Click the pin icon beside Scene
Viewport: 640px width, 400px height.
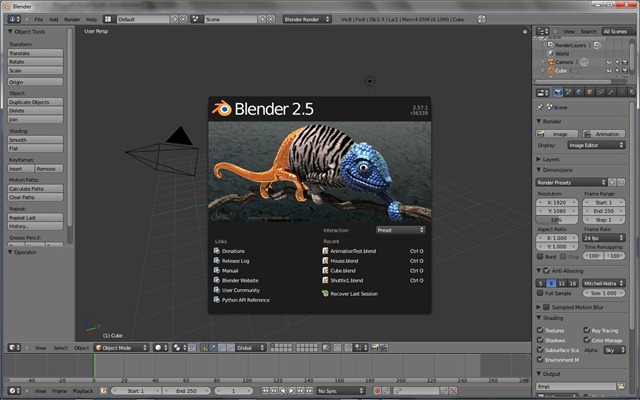[540, 107]
